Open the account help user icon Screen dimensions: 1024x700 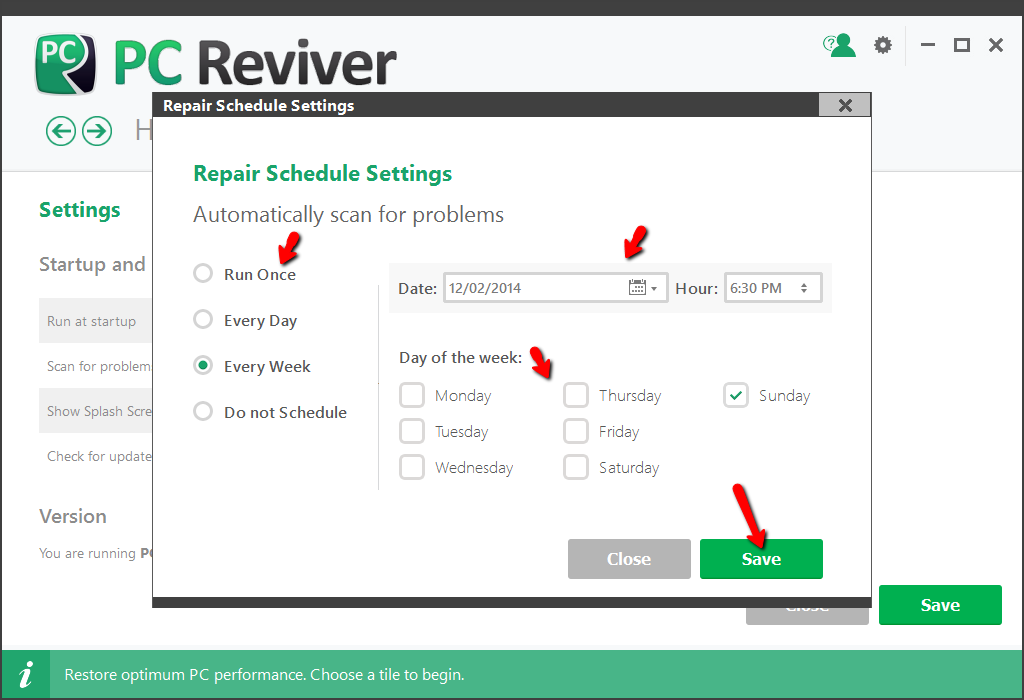point(840,45)
